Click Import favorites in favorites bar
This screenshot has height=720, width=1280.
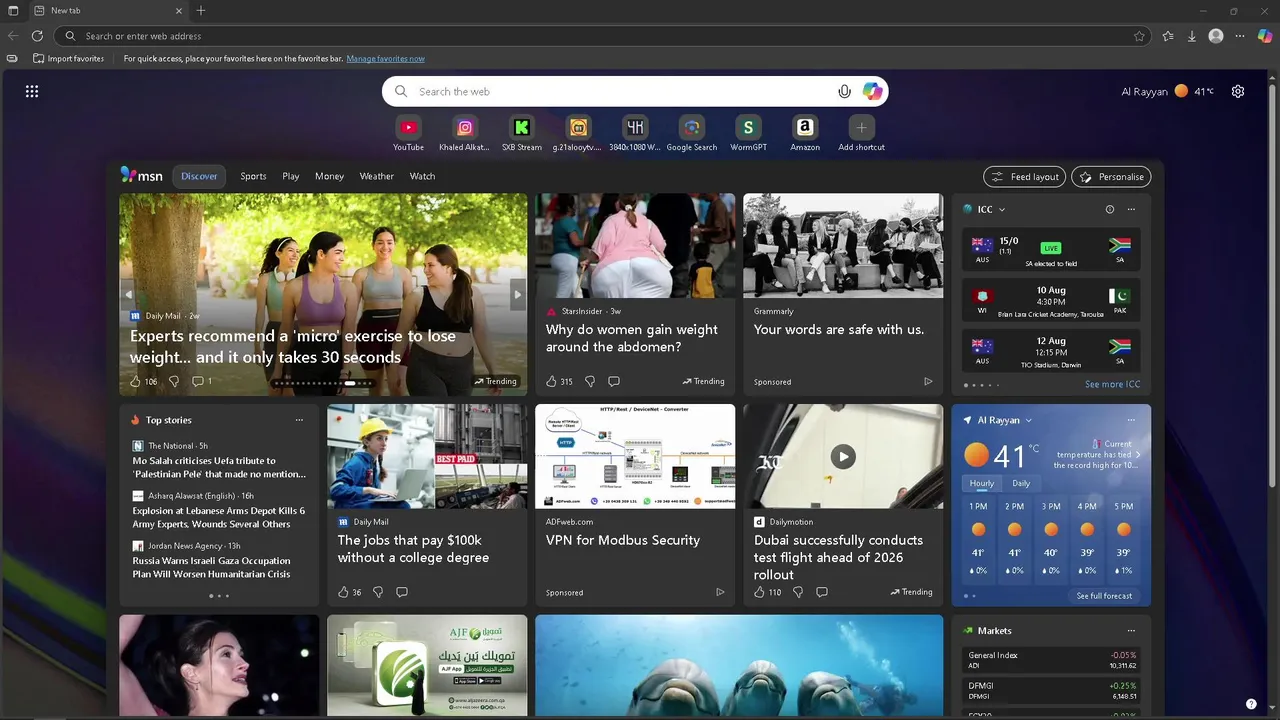click(68, 59)
